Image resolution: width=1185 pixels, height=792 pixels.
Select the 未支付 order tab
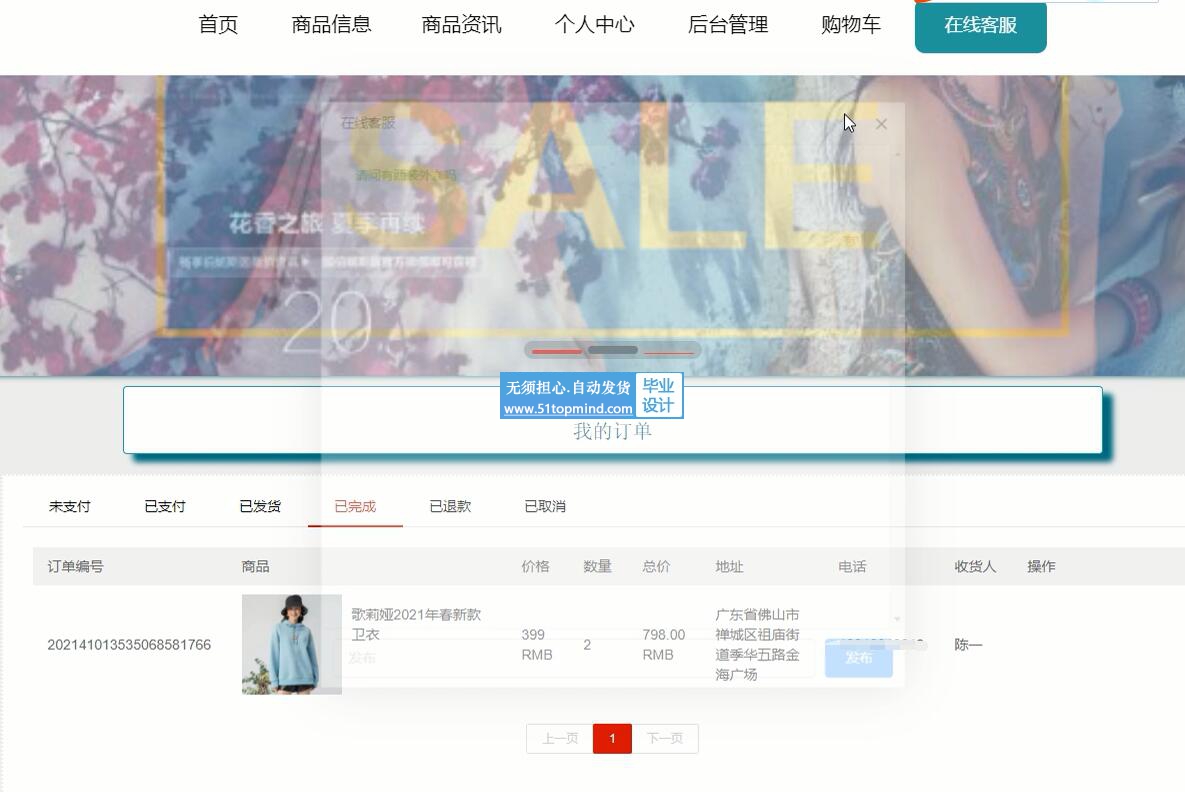click(x=70, y=506)
